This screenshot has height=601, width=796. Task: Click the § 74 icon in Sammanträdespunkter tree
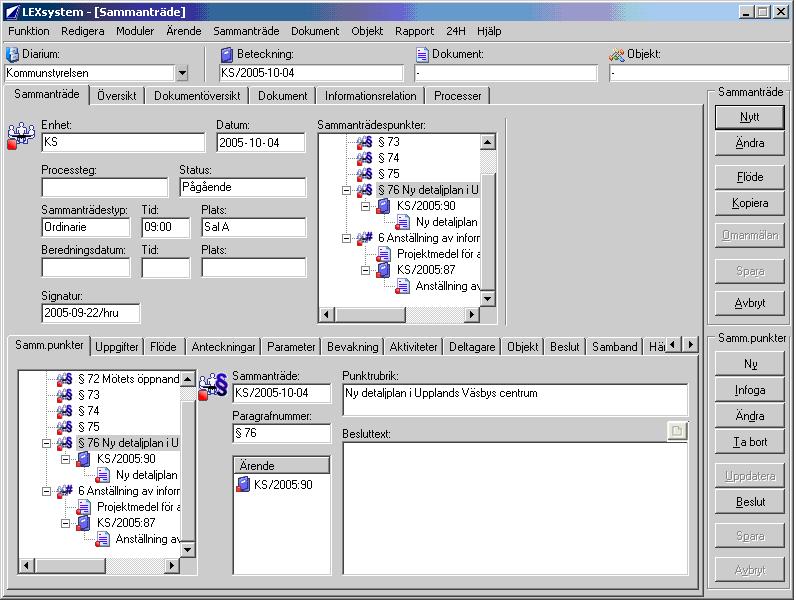(364, 158)
